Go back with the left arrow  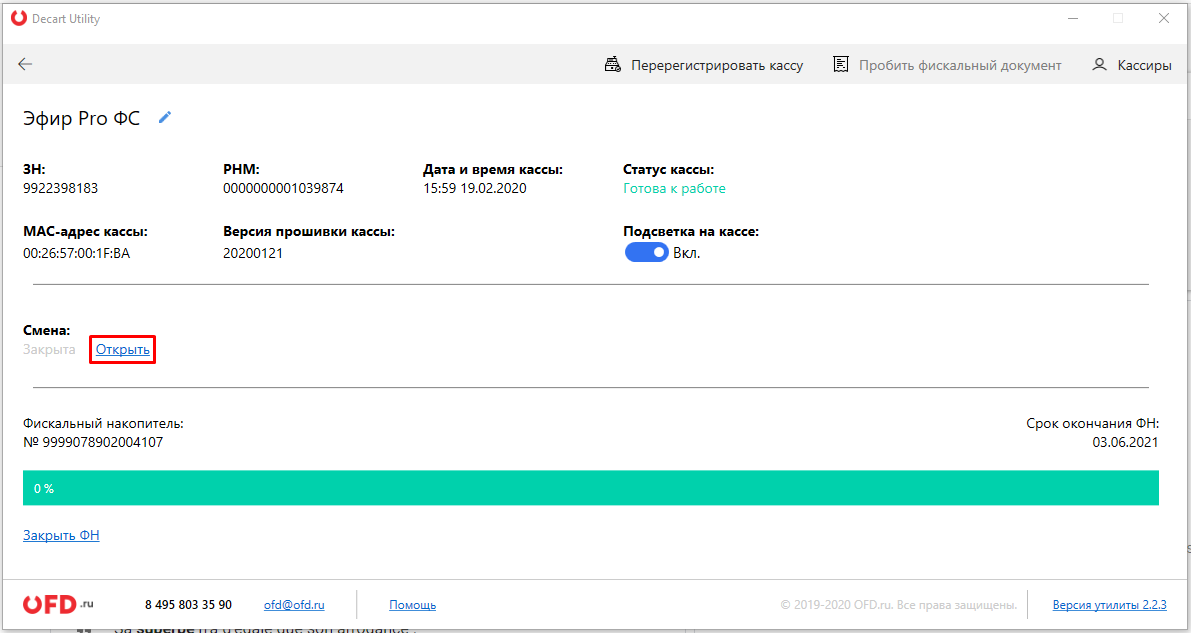point(25,65)
